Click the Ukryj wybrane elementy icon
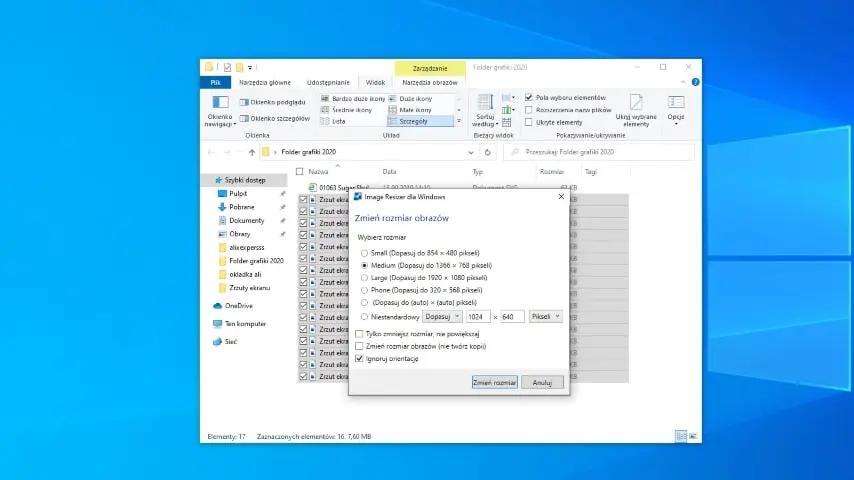Image resolution: width=854 pixels, height=480 pixels. pos(636,102)
